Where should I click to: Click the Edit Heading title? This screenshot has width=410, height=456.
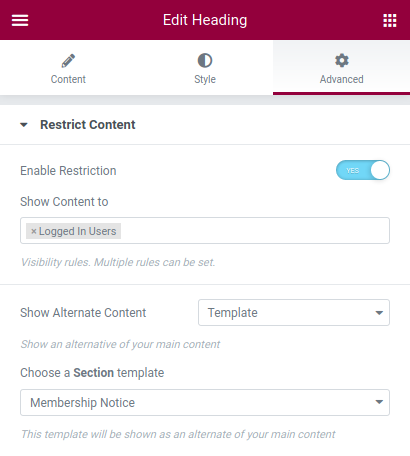tap(205, 20)
